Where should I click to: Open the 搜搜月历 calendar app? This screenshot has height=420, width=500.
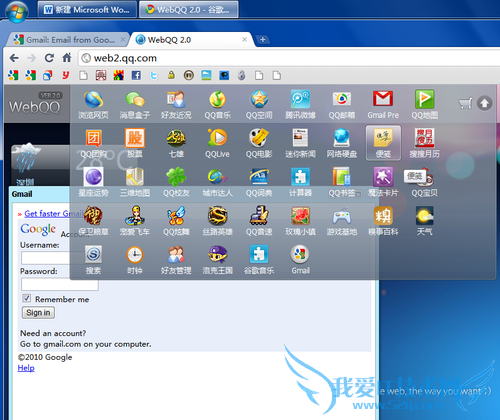click(424, 143)
